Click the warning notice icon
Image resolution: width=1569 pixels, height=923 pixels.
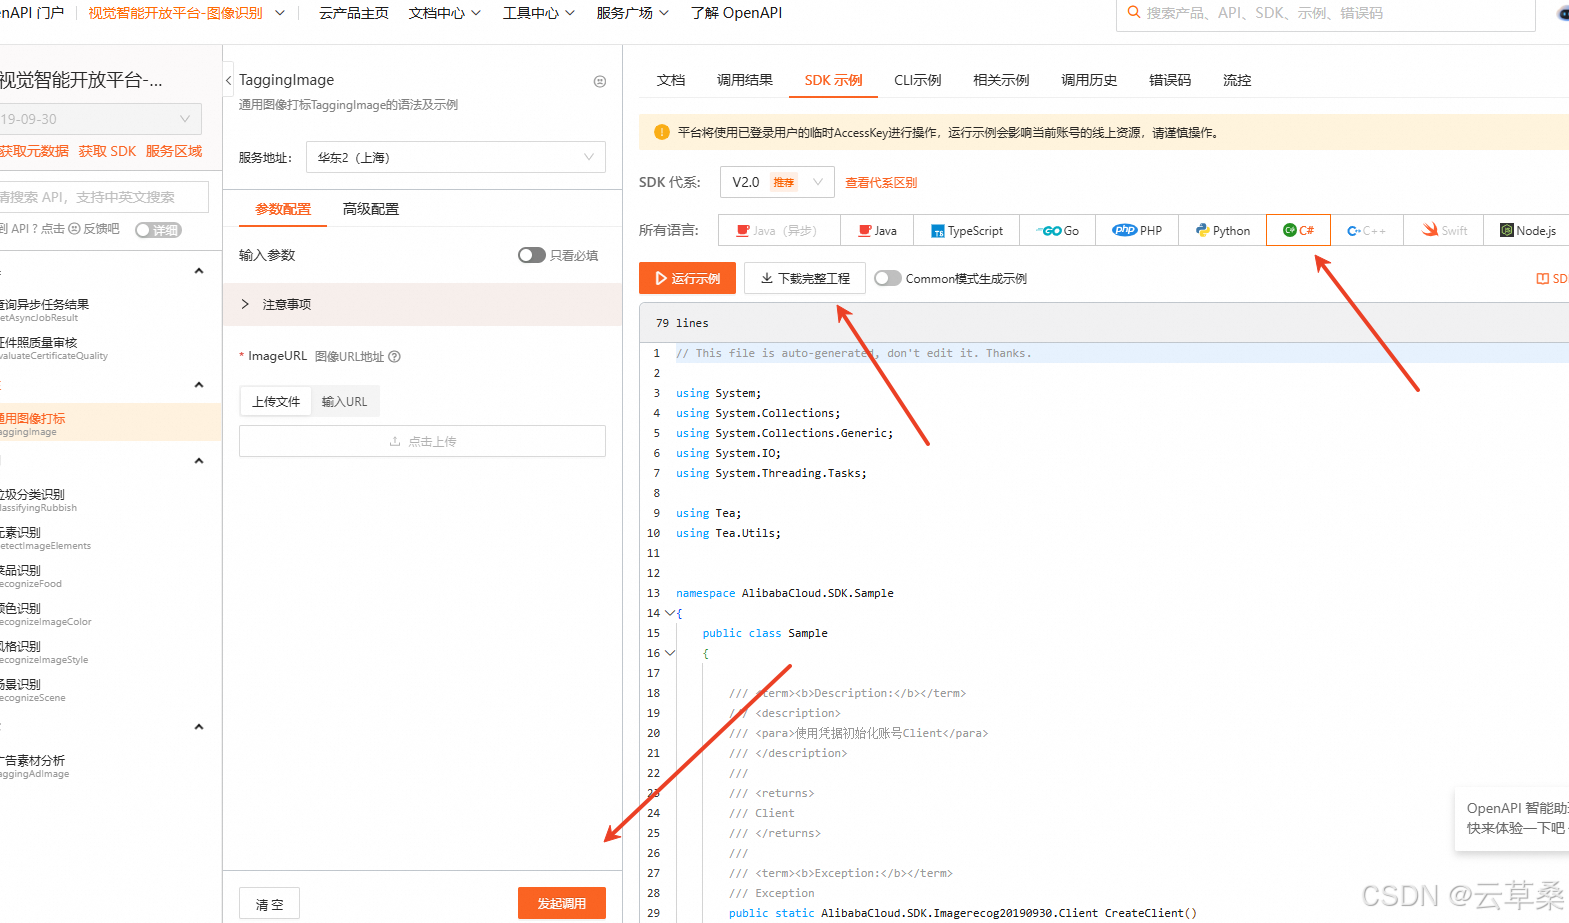coord(661,132)
